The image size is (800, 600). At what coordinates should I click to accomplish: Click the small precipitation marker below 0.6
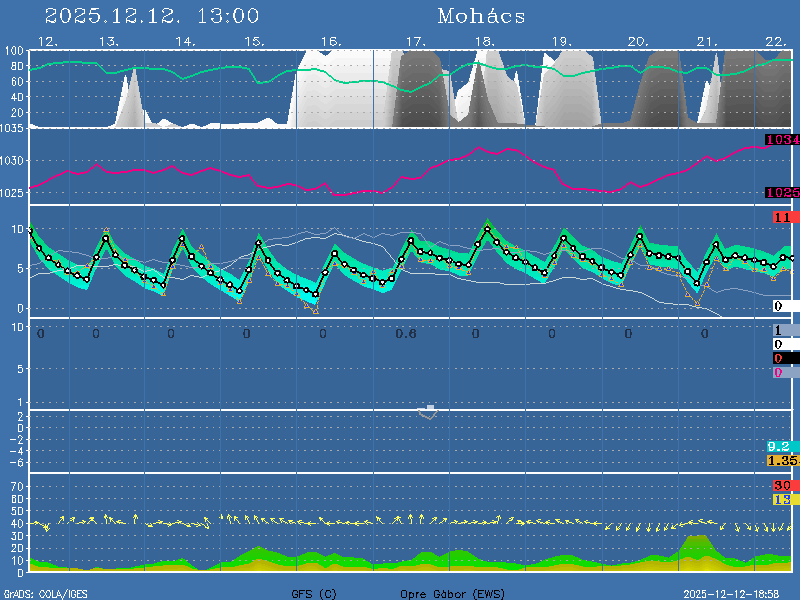click(428, 411)
